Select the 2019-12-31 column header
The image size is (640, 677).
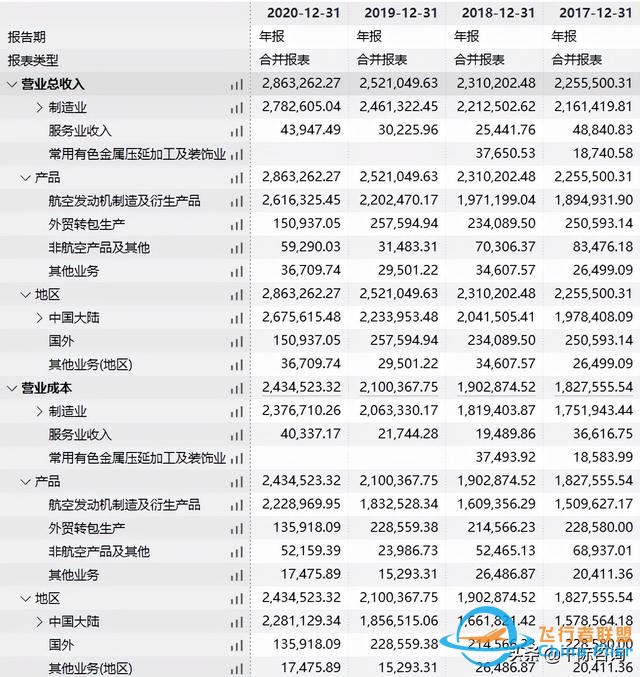401,13
